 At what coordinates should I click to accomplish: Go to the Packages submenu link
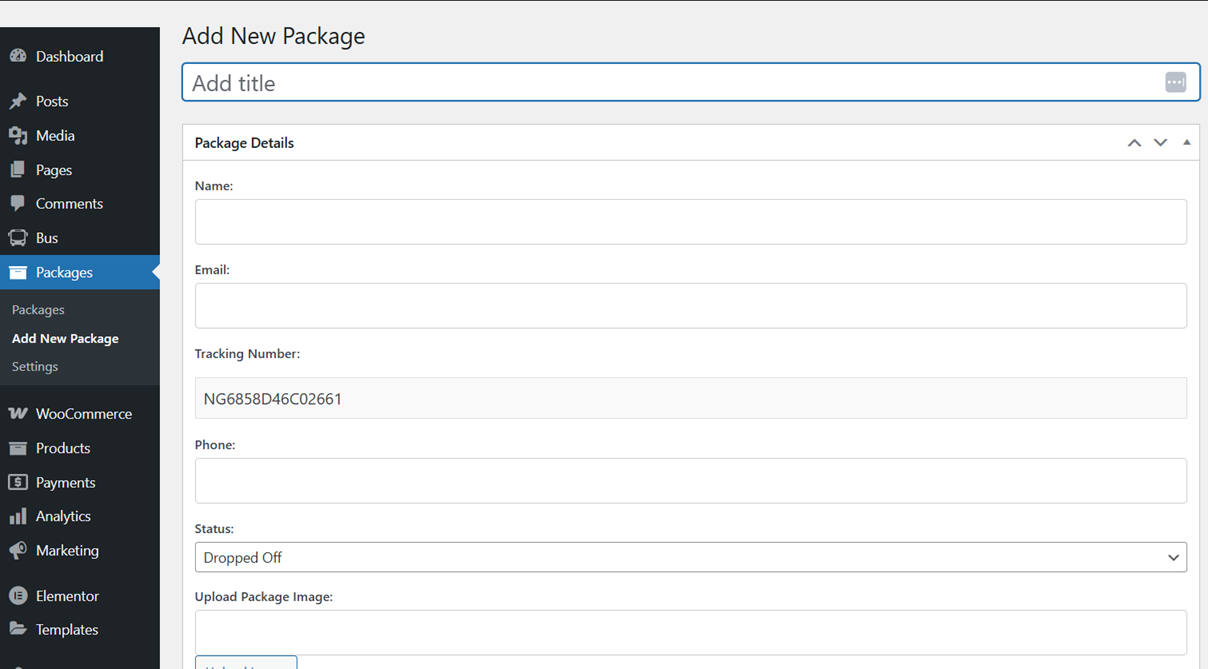pyautogui.click(x=38, y=310)
